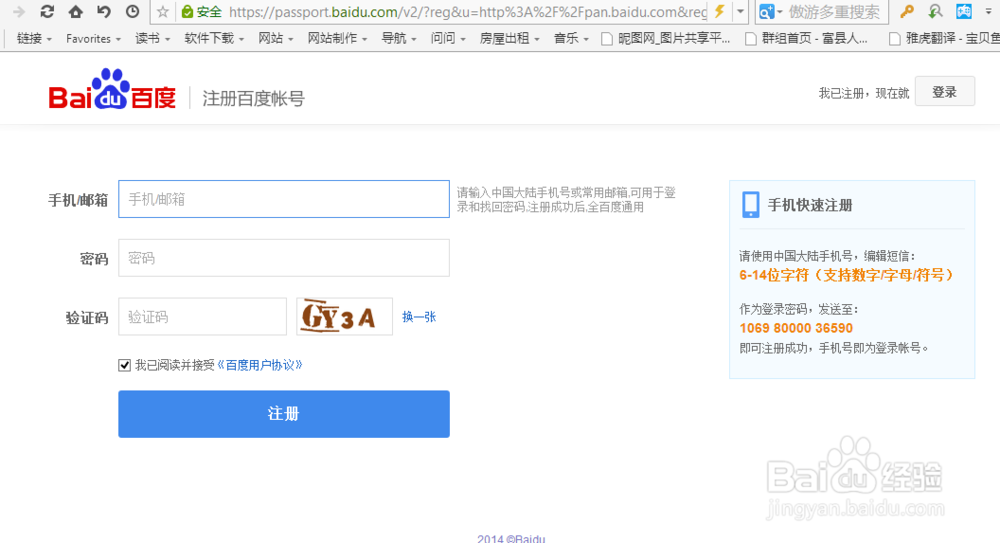The height and width of the screenshot is (543, 1000).
Task: Open the 音乐 bookmarks folder
Action: point(571,38)
